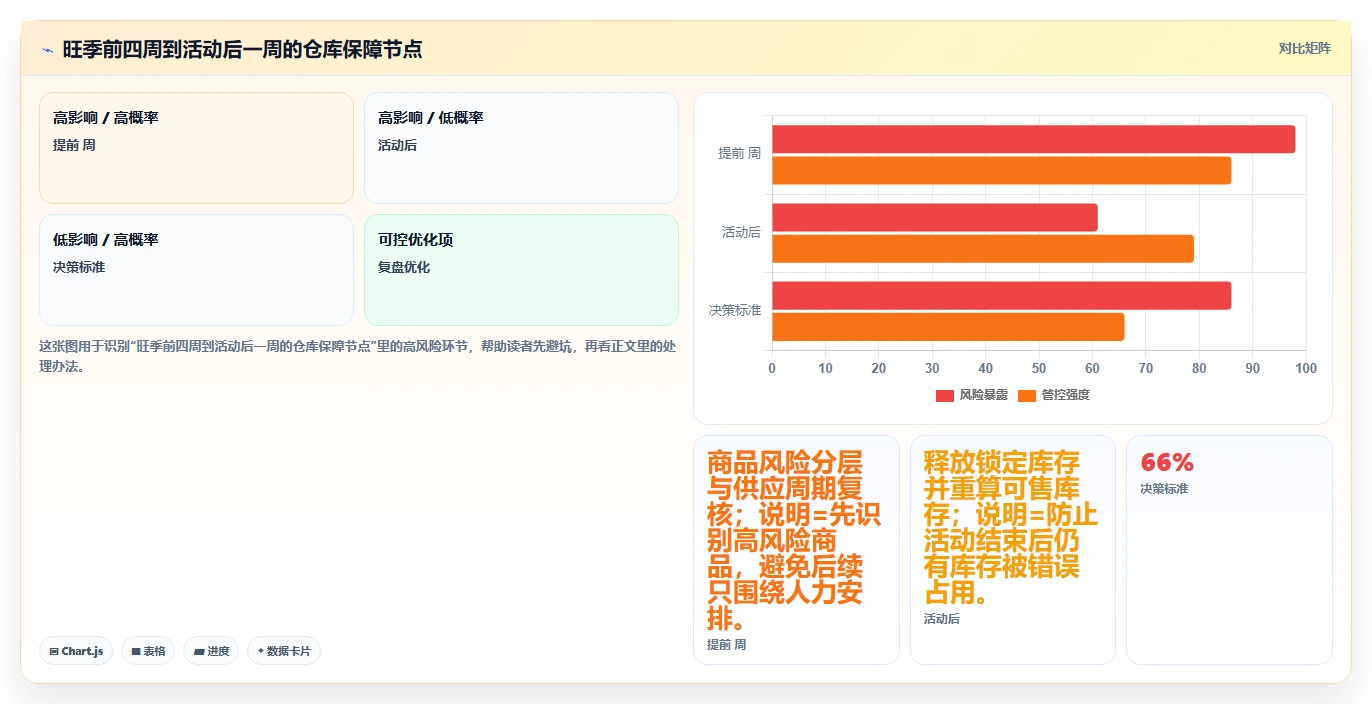This screenshot has height=704, width=1372.
Task: Click the 复盘优化 text in green card
Action: pyautogui.click(x=404, y=267)
